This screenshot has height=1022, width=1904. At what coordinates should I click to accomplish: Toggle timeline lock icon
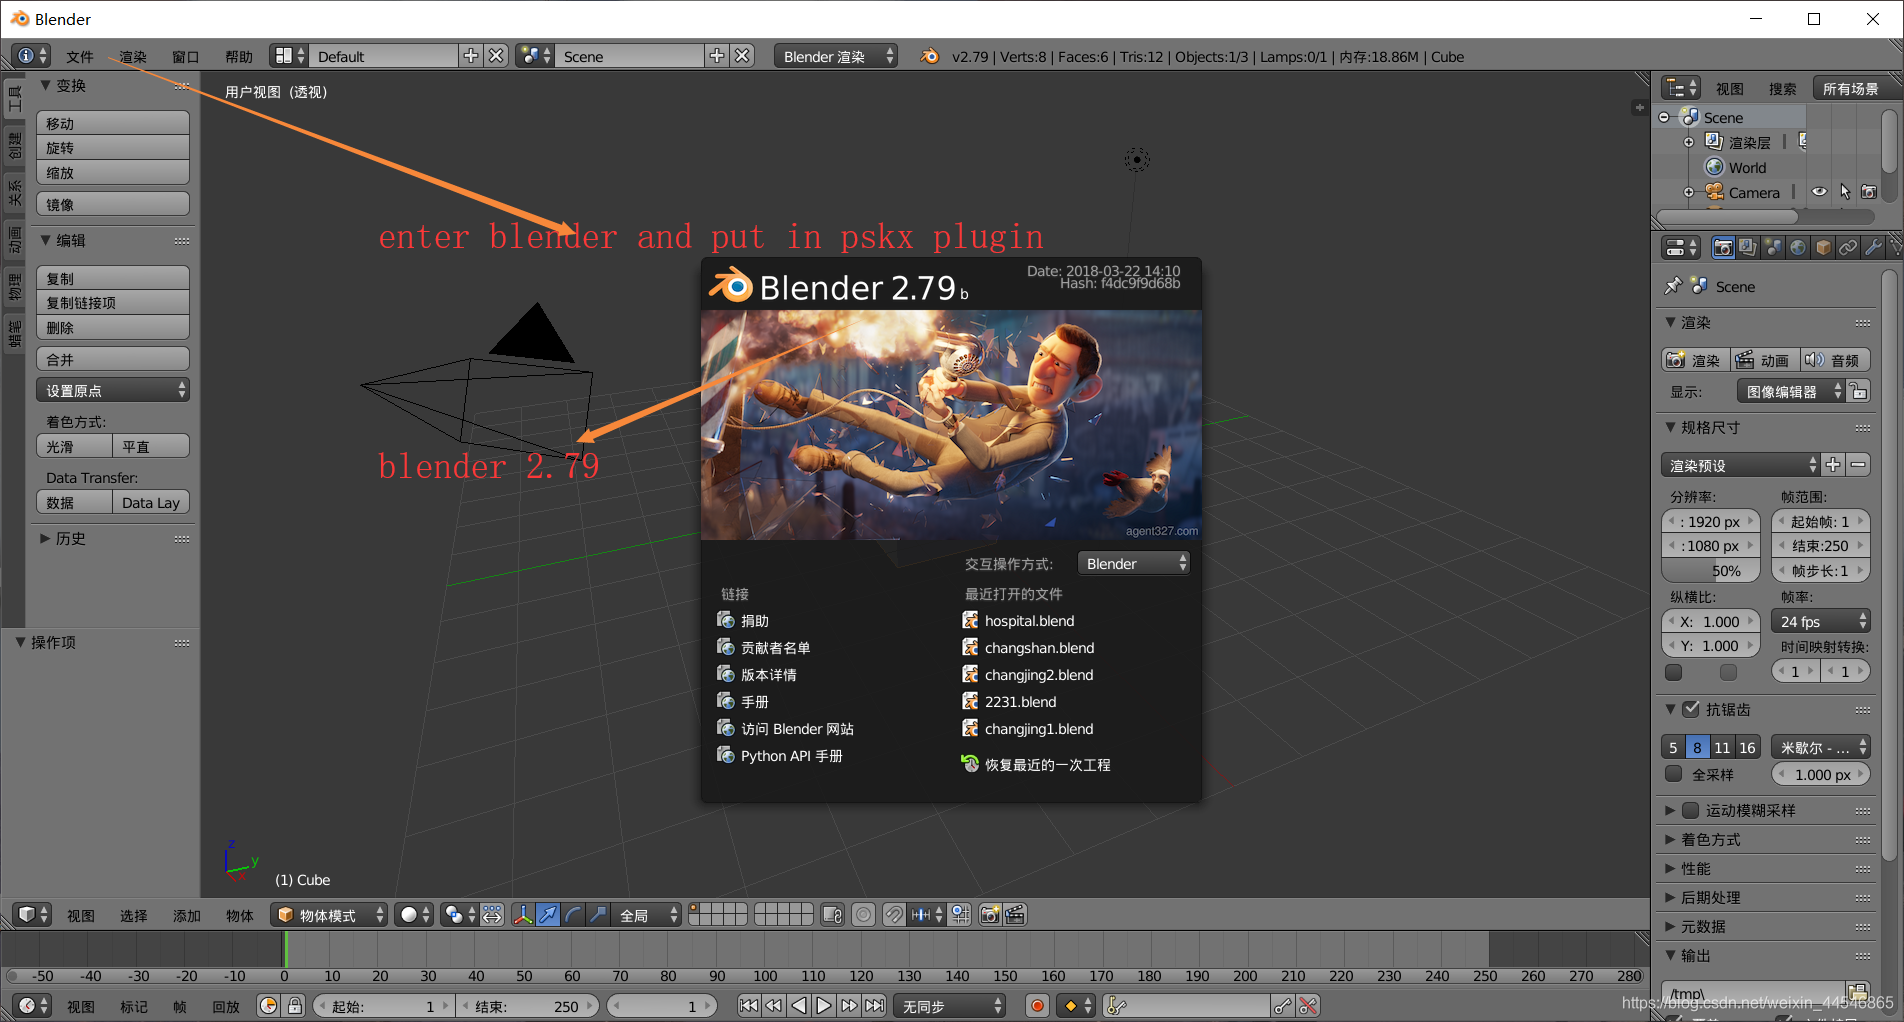[x=294, y=1006]
